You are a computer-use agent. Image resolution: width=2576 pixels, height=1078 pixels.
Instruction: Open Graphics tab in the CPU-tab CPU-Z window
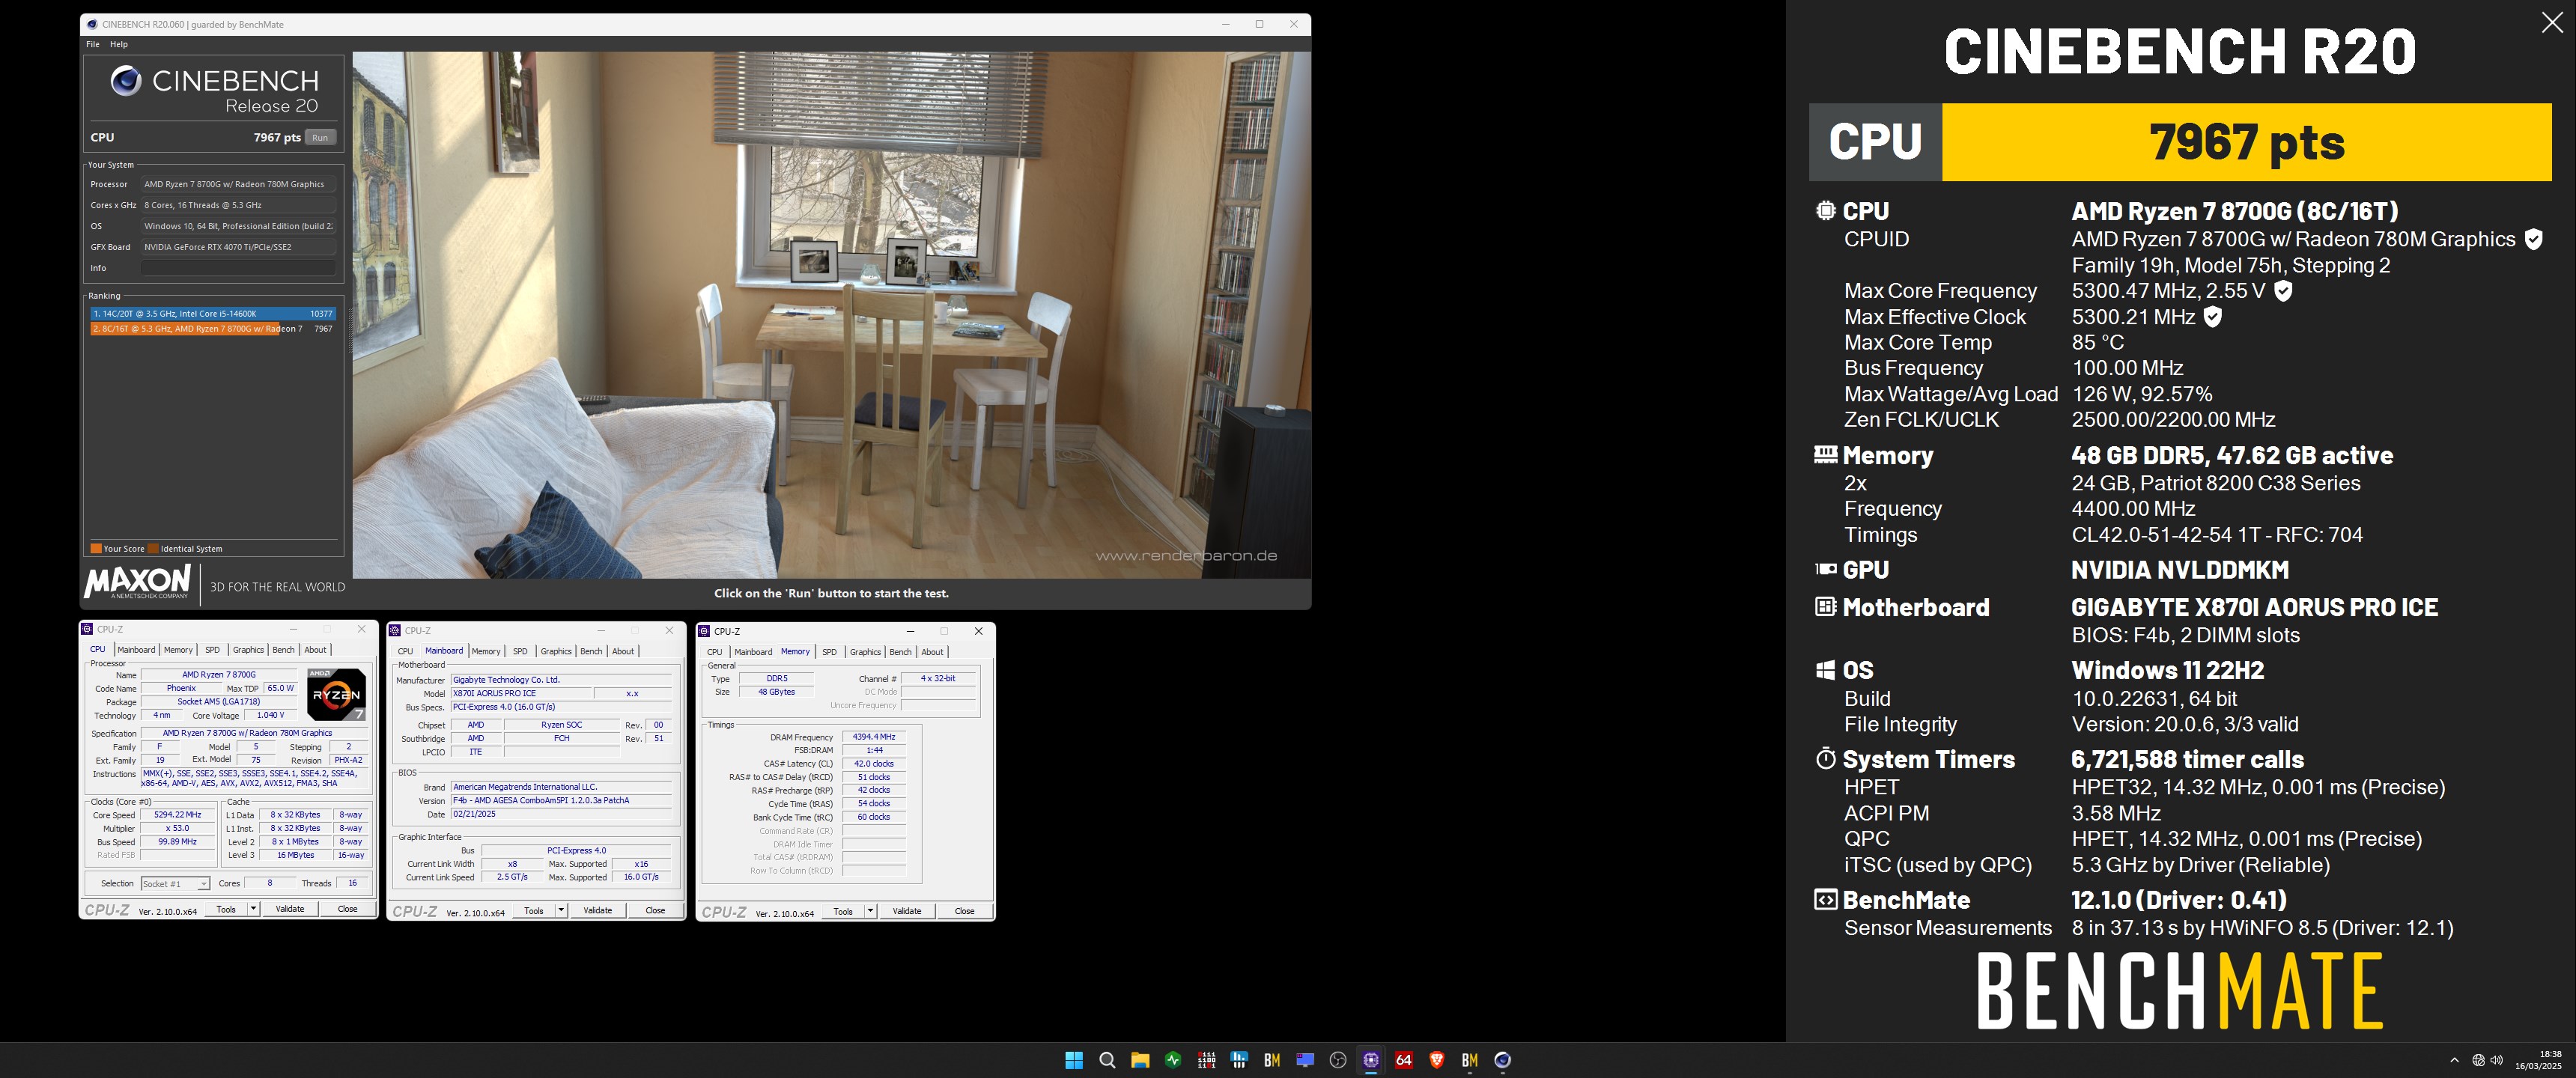248,650
